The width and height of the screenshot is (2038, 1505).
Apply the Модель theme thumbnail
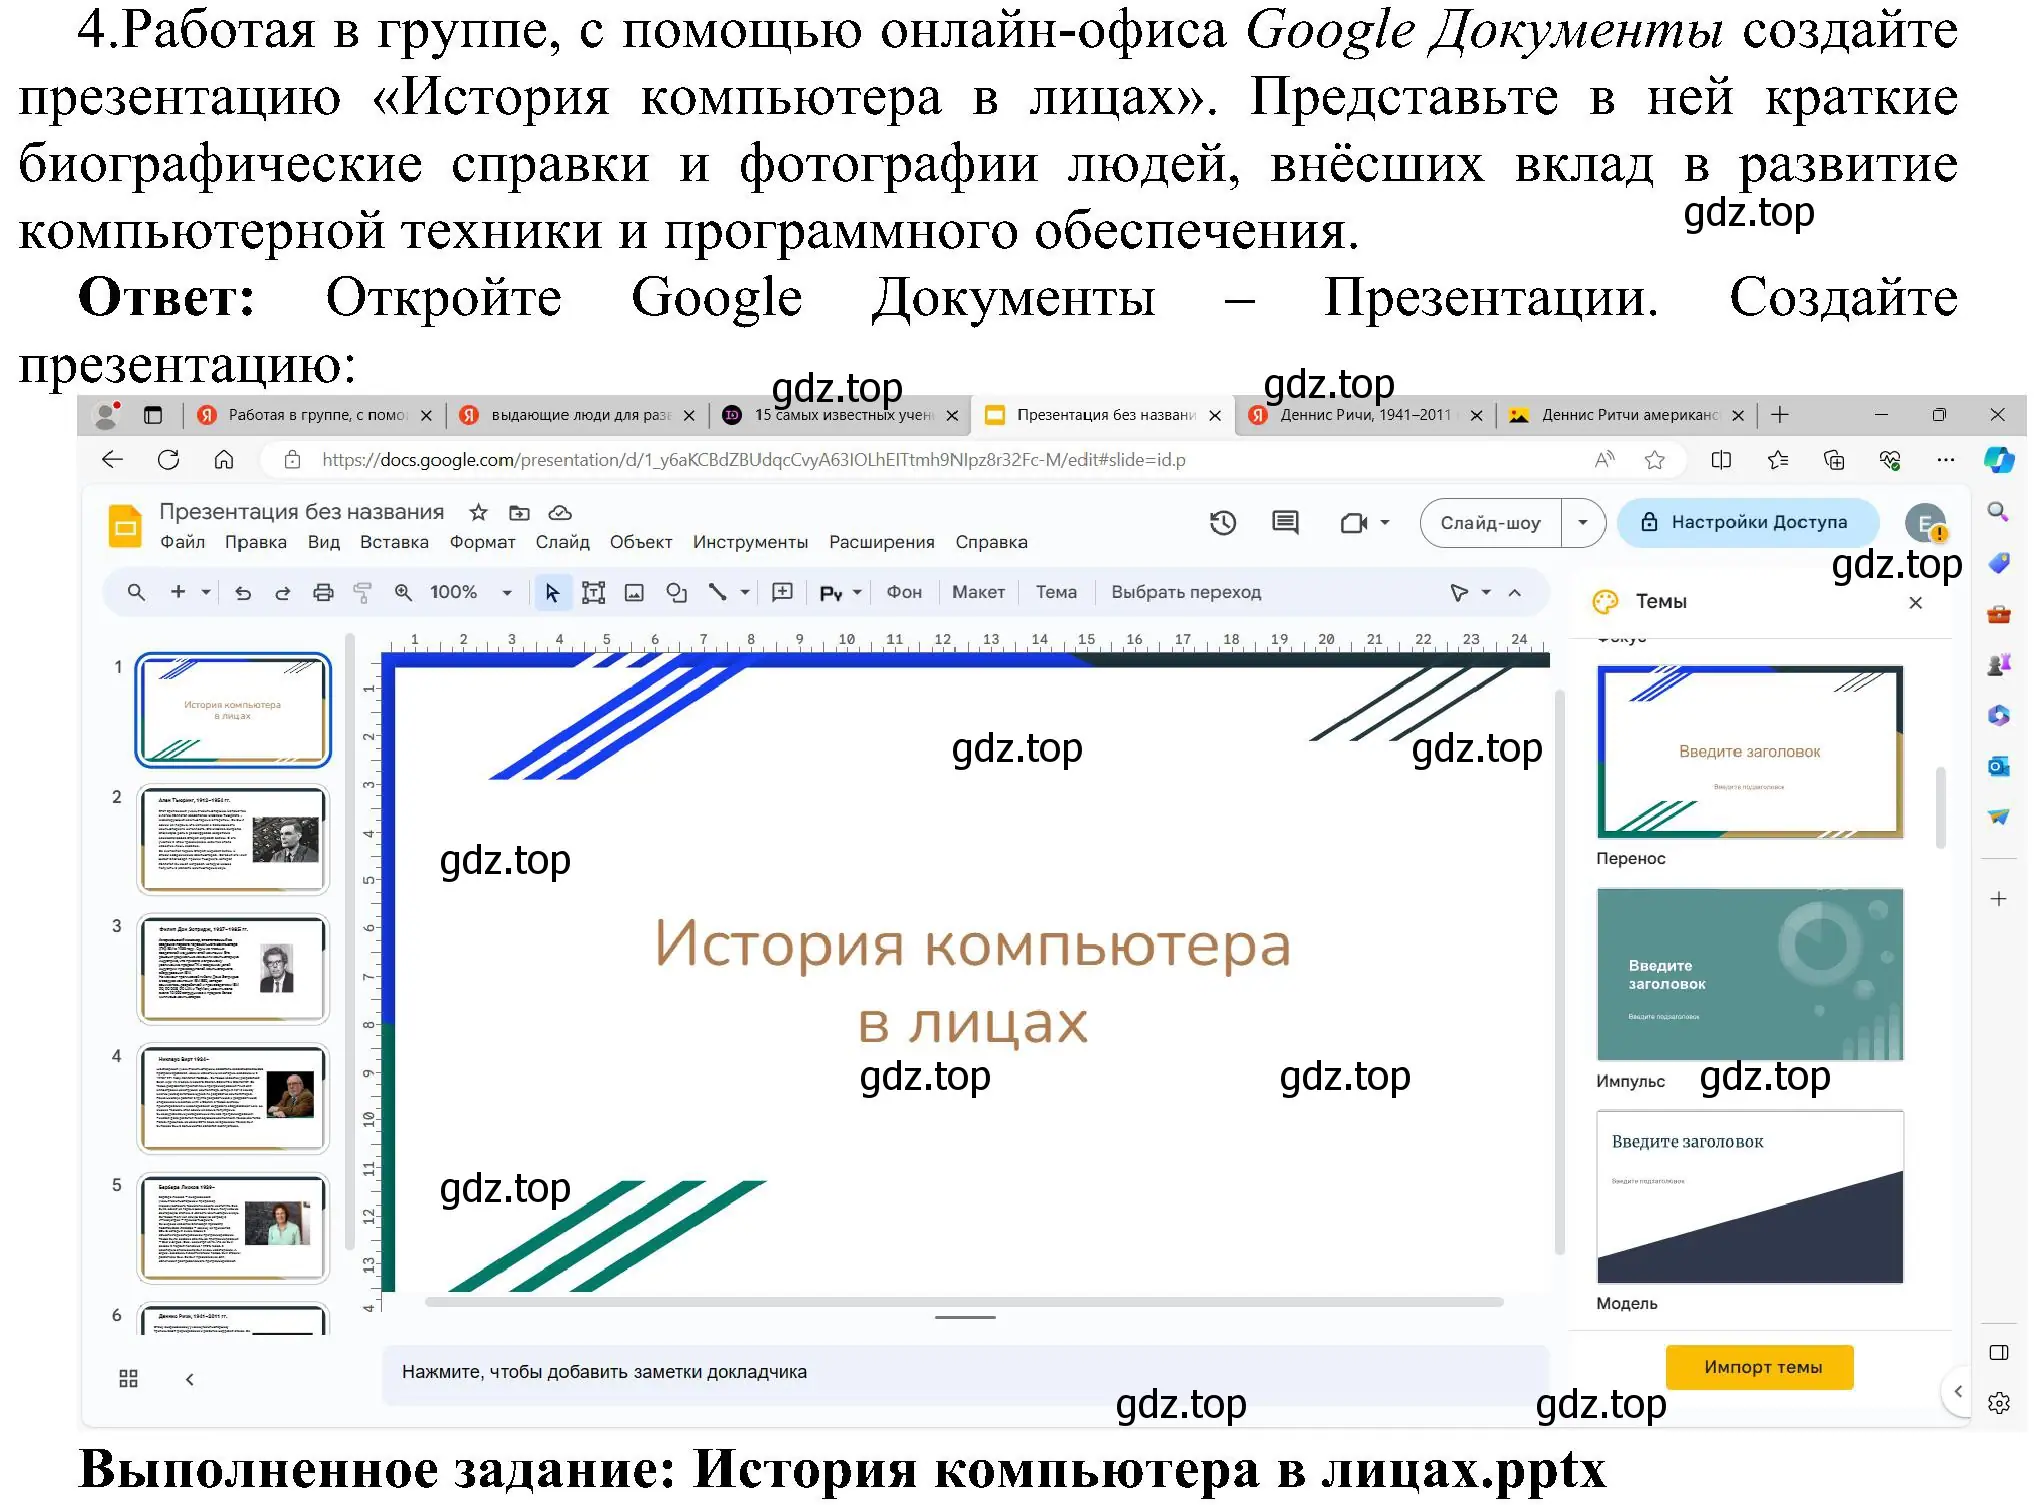click(1750, 1197)
